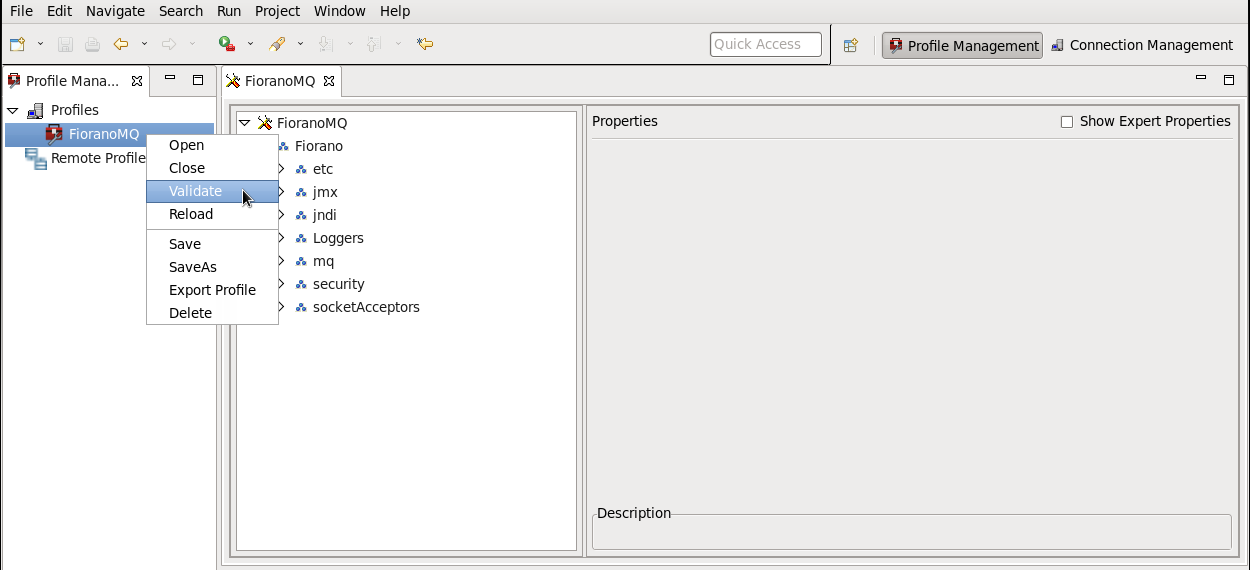Choose SaveAs in the context menu
Screen dimensions: 1250x570
tap(212, 267)
